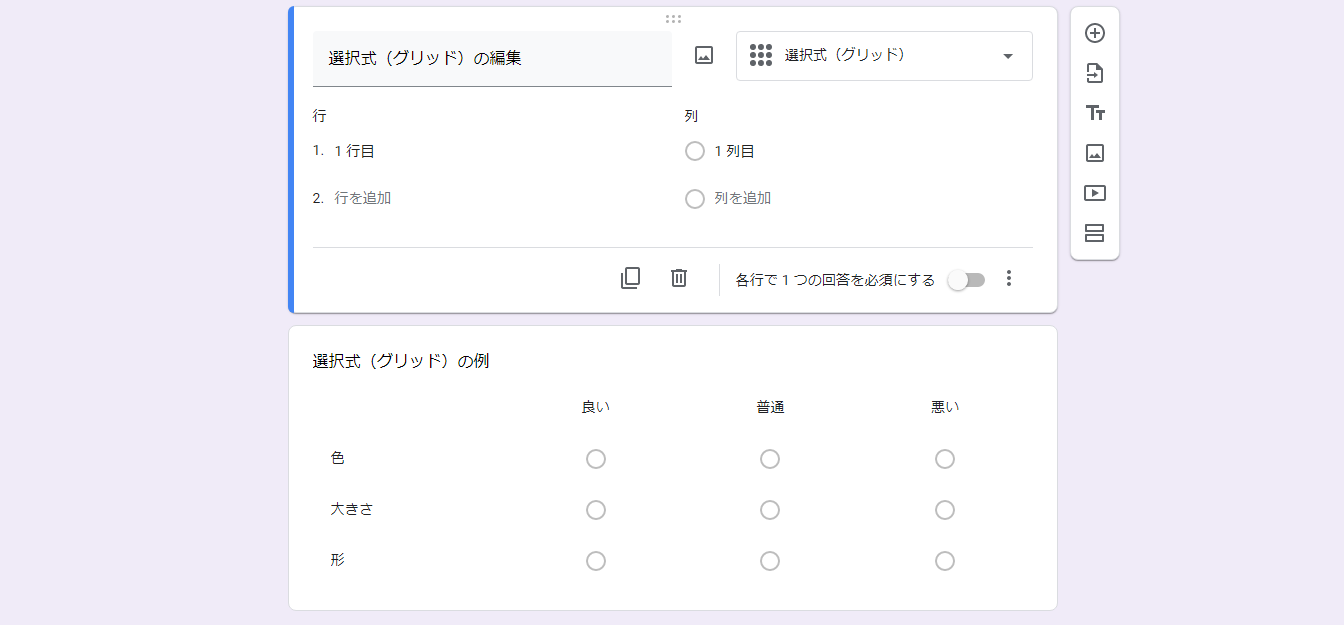Delete the grid question
This screenshot has width=1344, height=625.
tap(679, 278)
